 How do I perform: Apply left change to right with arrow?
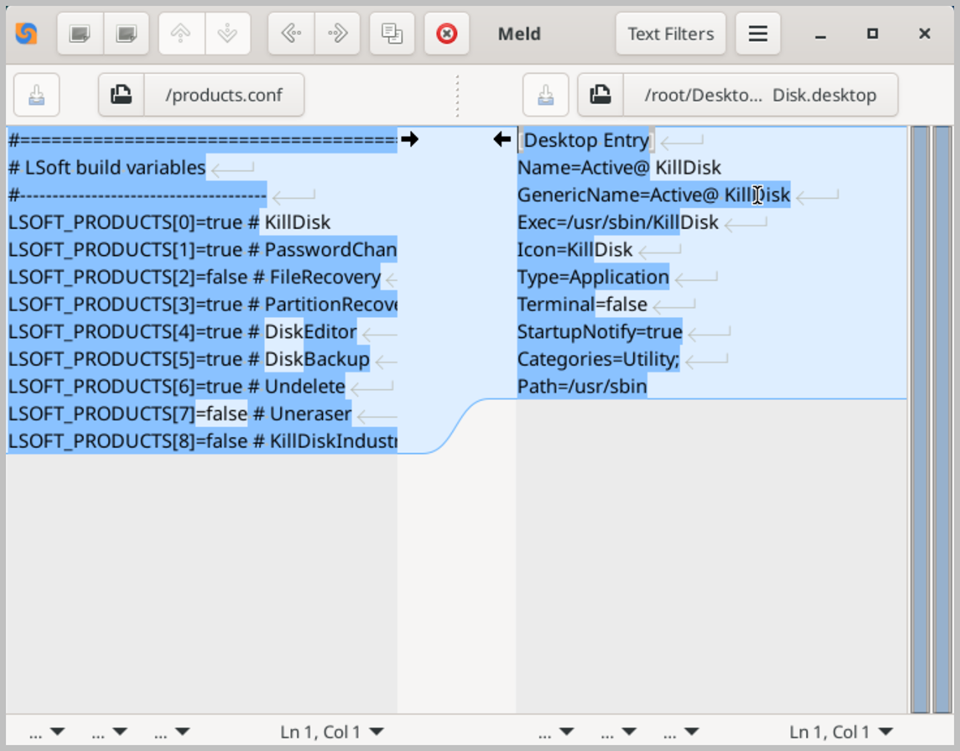point(410,140)
